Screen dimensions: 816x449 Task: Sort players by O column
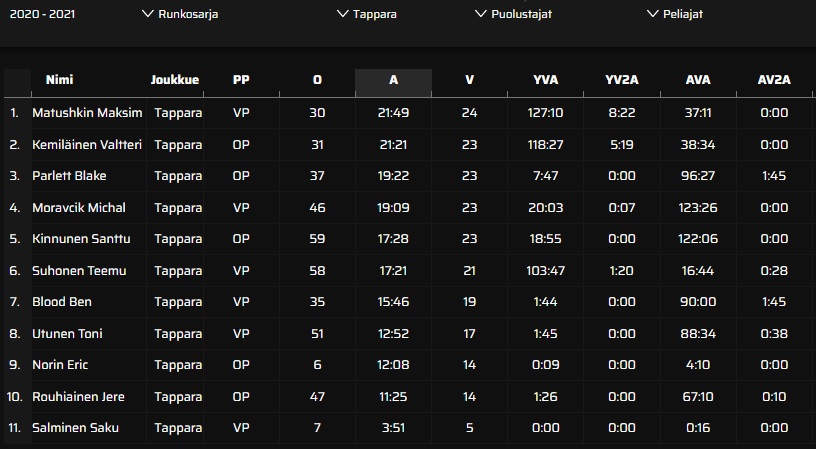pyautogui.click(x=317, y=81)
